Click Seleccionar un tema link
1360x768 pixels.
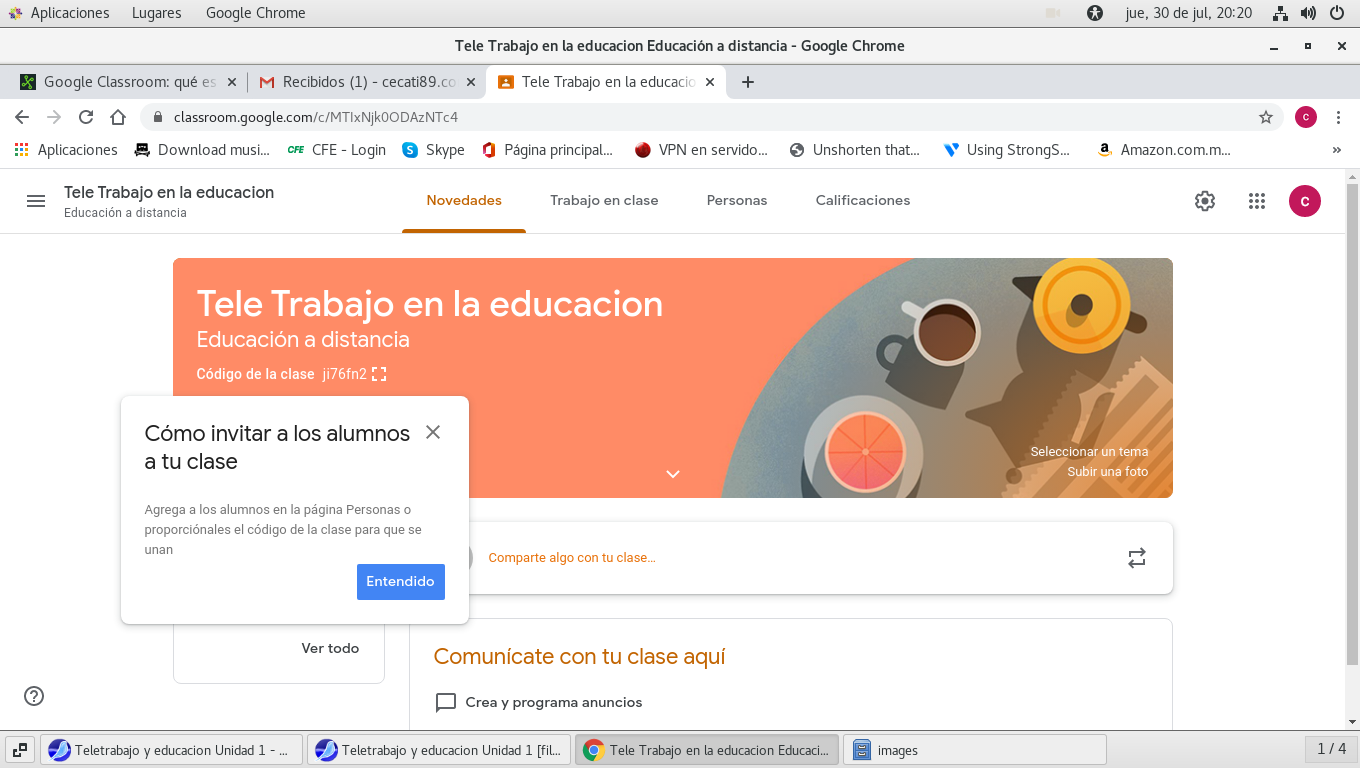pyautogui.click(x=1089, y=452)
